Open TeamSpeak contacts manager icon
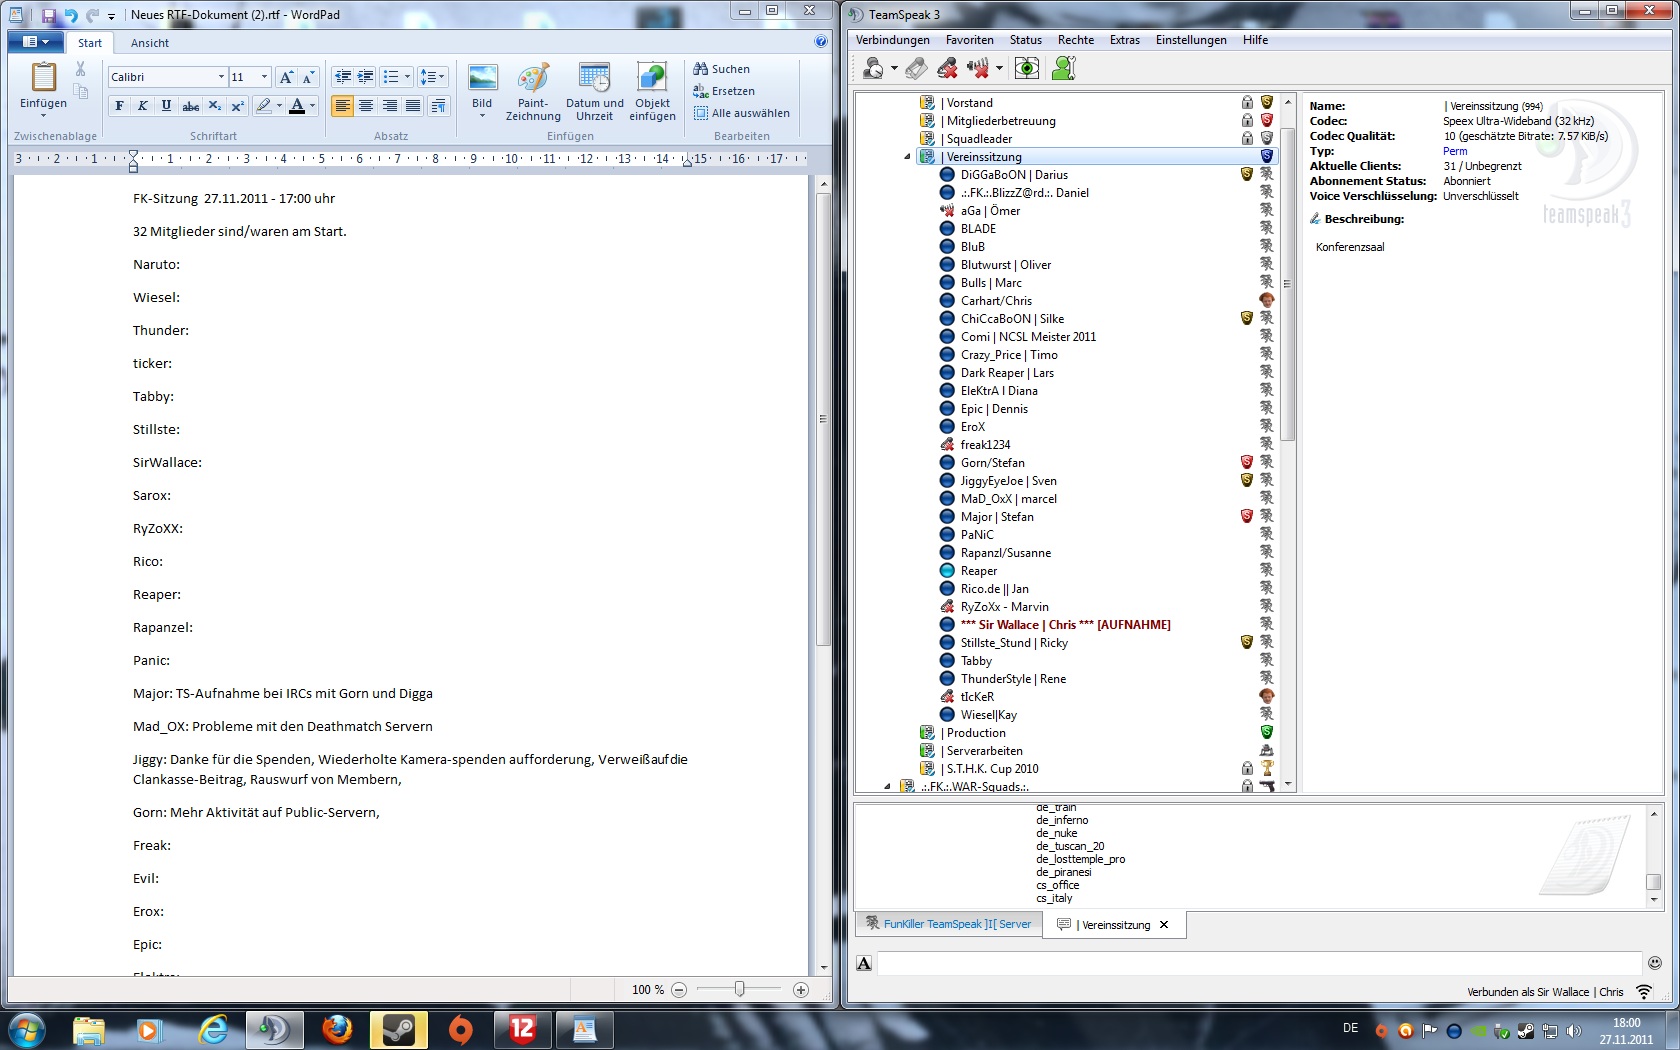The height and width of the screenshot is (1050, 1680). pyautogui.click(x=1064, y=68)
